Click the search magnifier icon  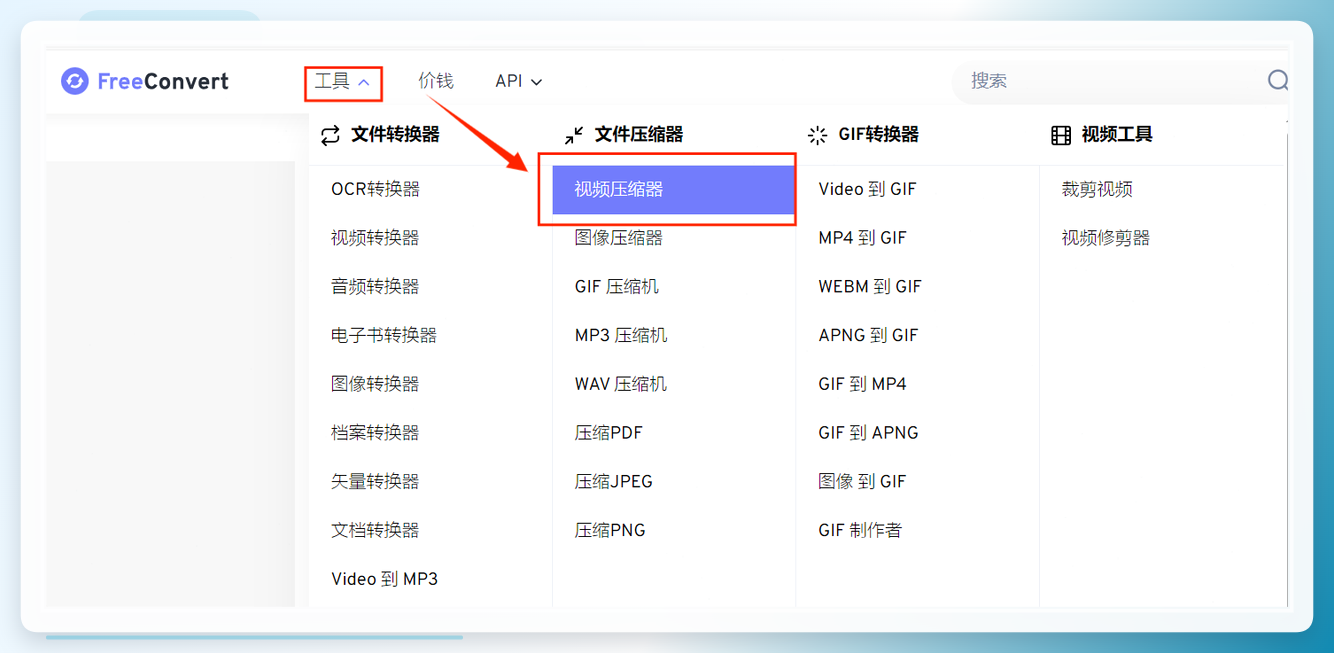tap(1277, 80)
